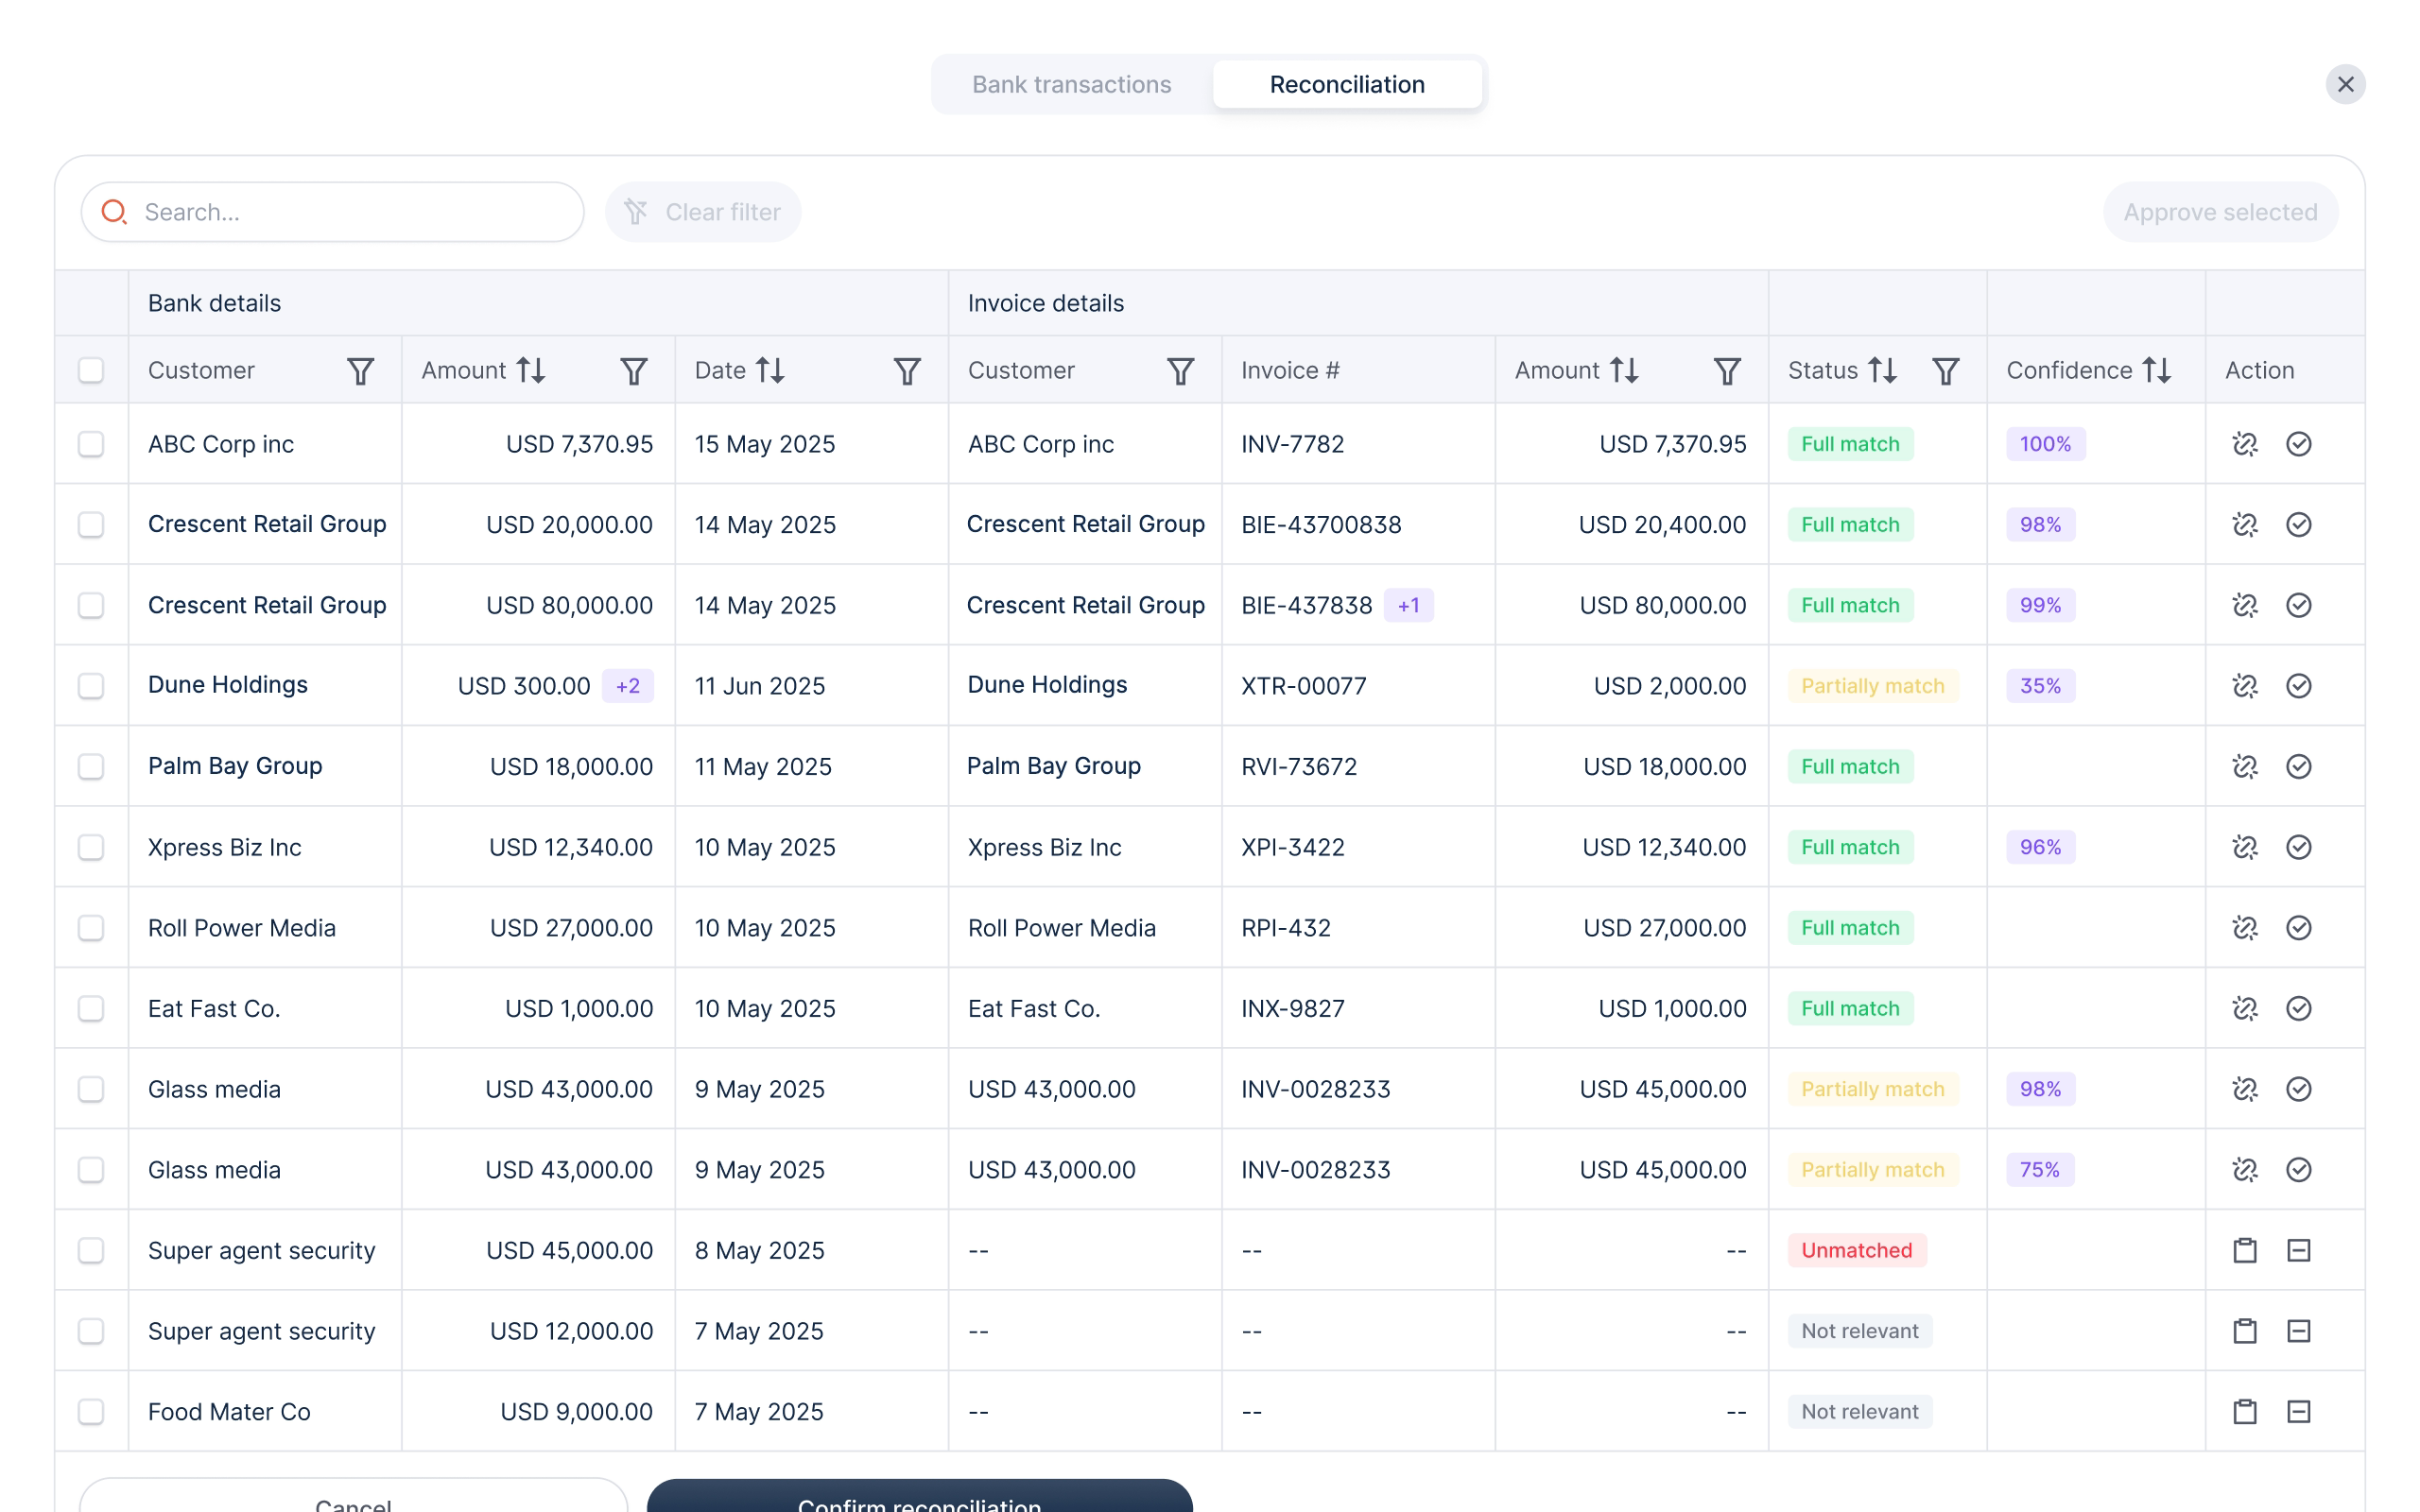Approve the ABC Corp inc row checkmark

coord(2298,444)
